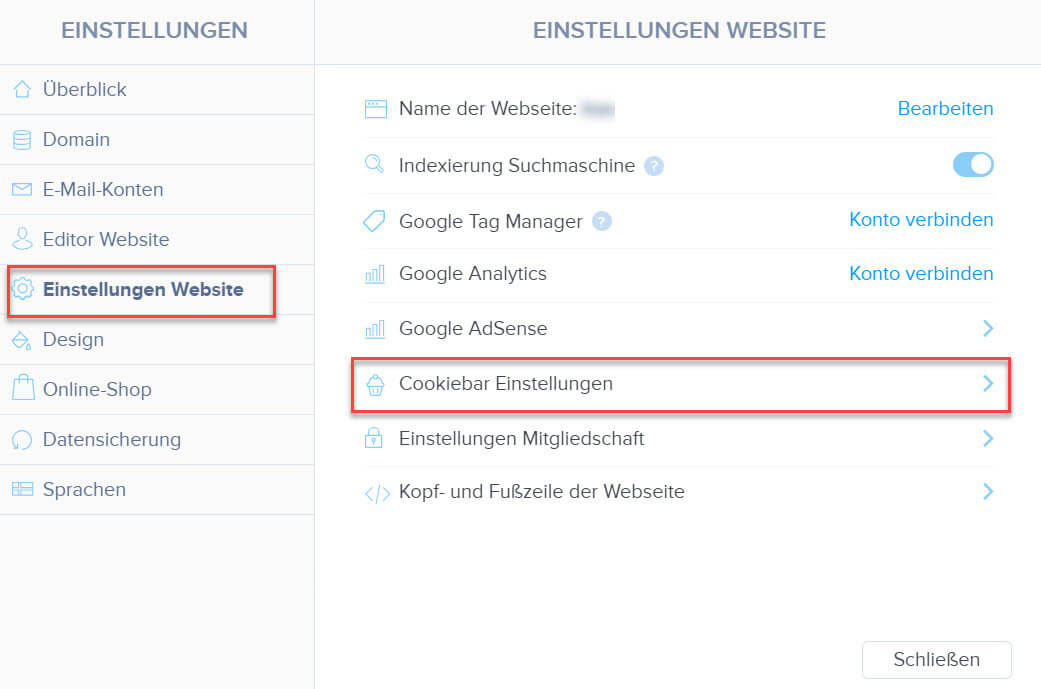Expand Einstellungen Mitgliedschaft chevron arrow
The width and height of the screenshot is (1041, 689).
click(x=988, y=438)
